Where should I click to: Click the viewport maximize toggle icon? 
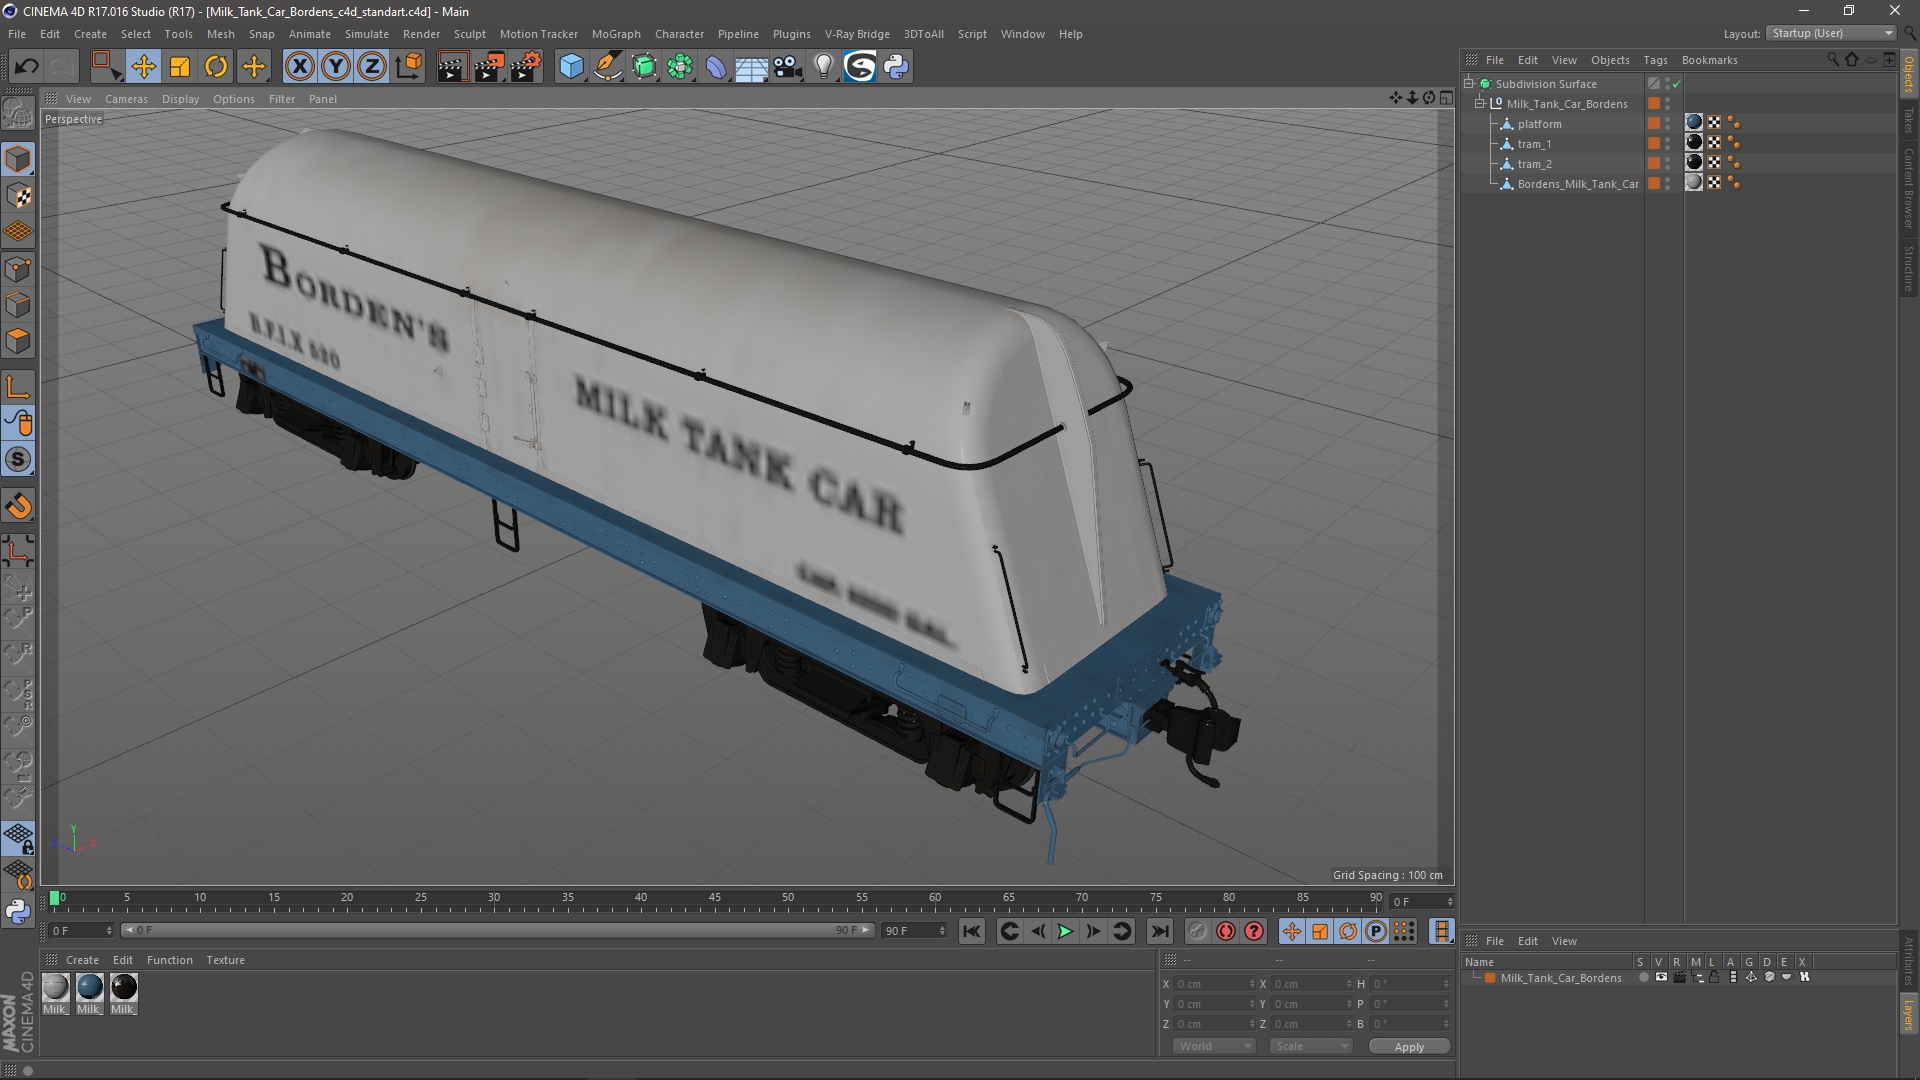tap(1446, 98)
